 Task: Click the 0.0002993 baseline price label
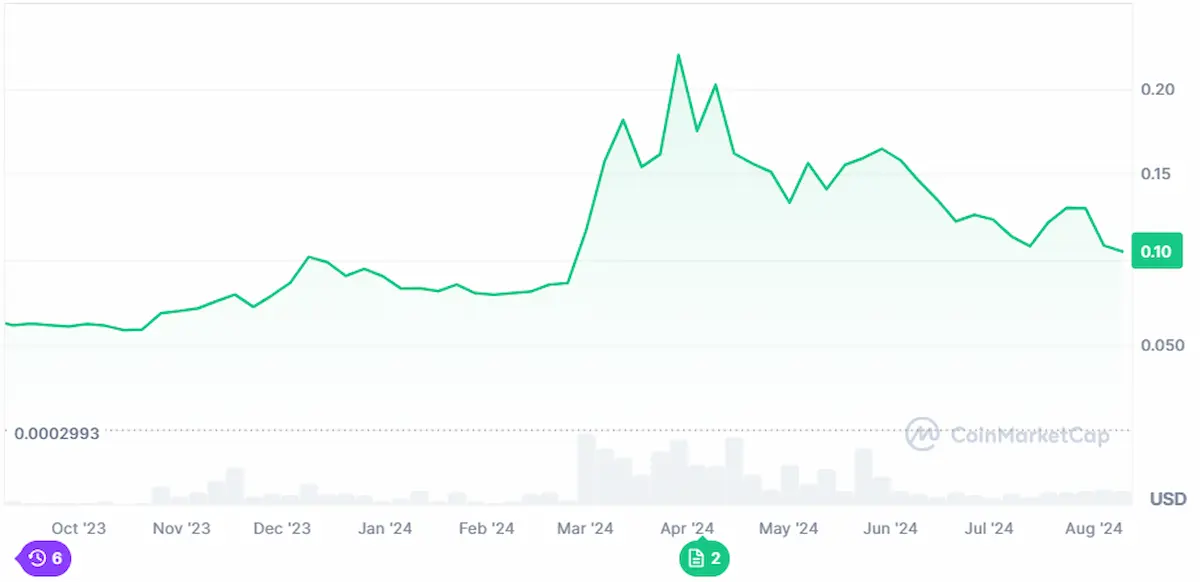pos(55,435)
